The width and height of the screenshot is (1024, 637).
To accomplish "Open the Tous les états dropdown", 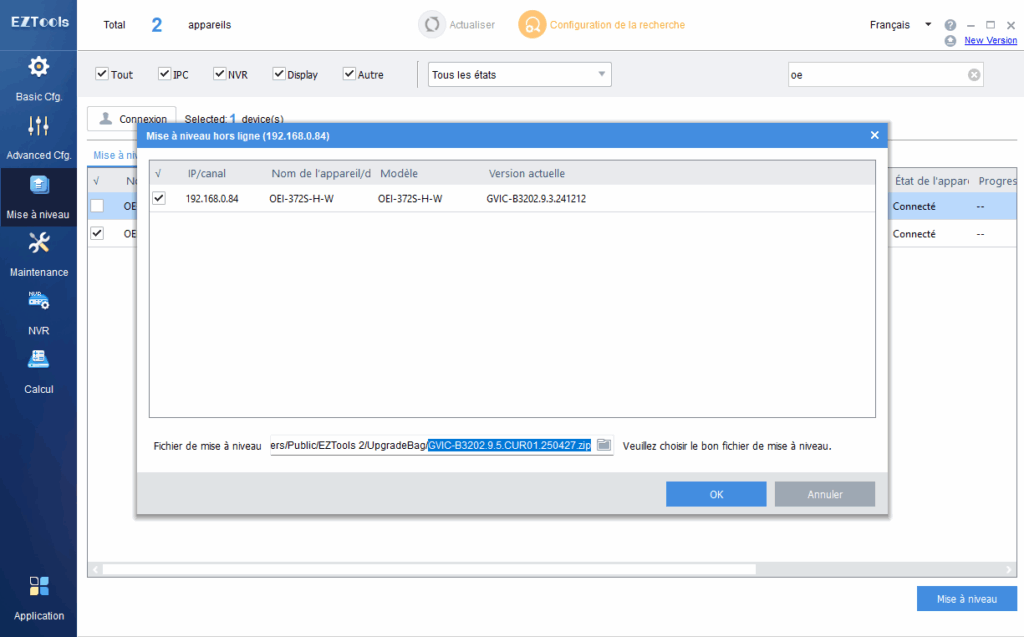I will 520,74.
